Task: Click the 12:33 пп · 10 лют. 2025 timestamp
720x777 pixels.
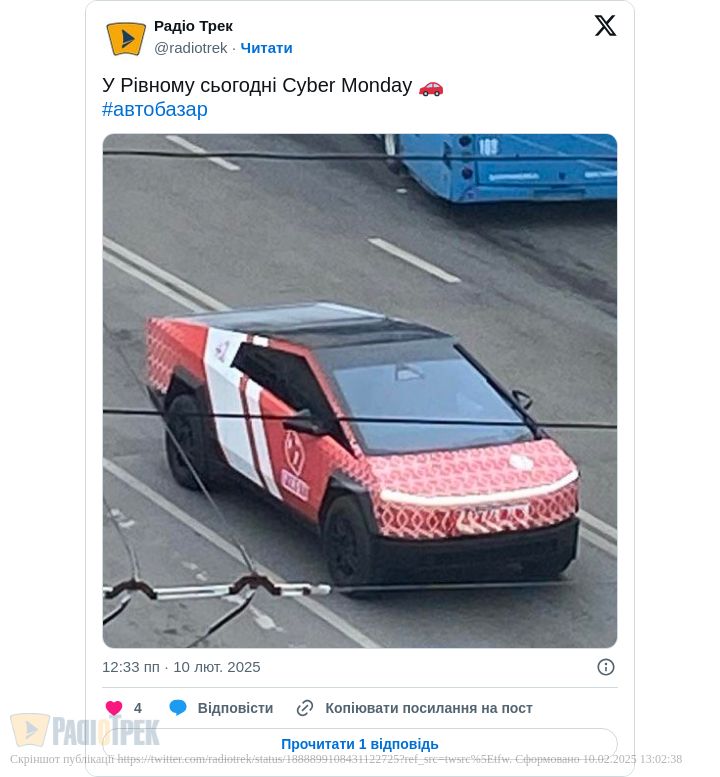Action: click(181, 667)
